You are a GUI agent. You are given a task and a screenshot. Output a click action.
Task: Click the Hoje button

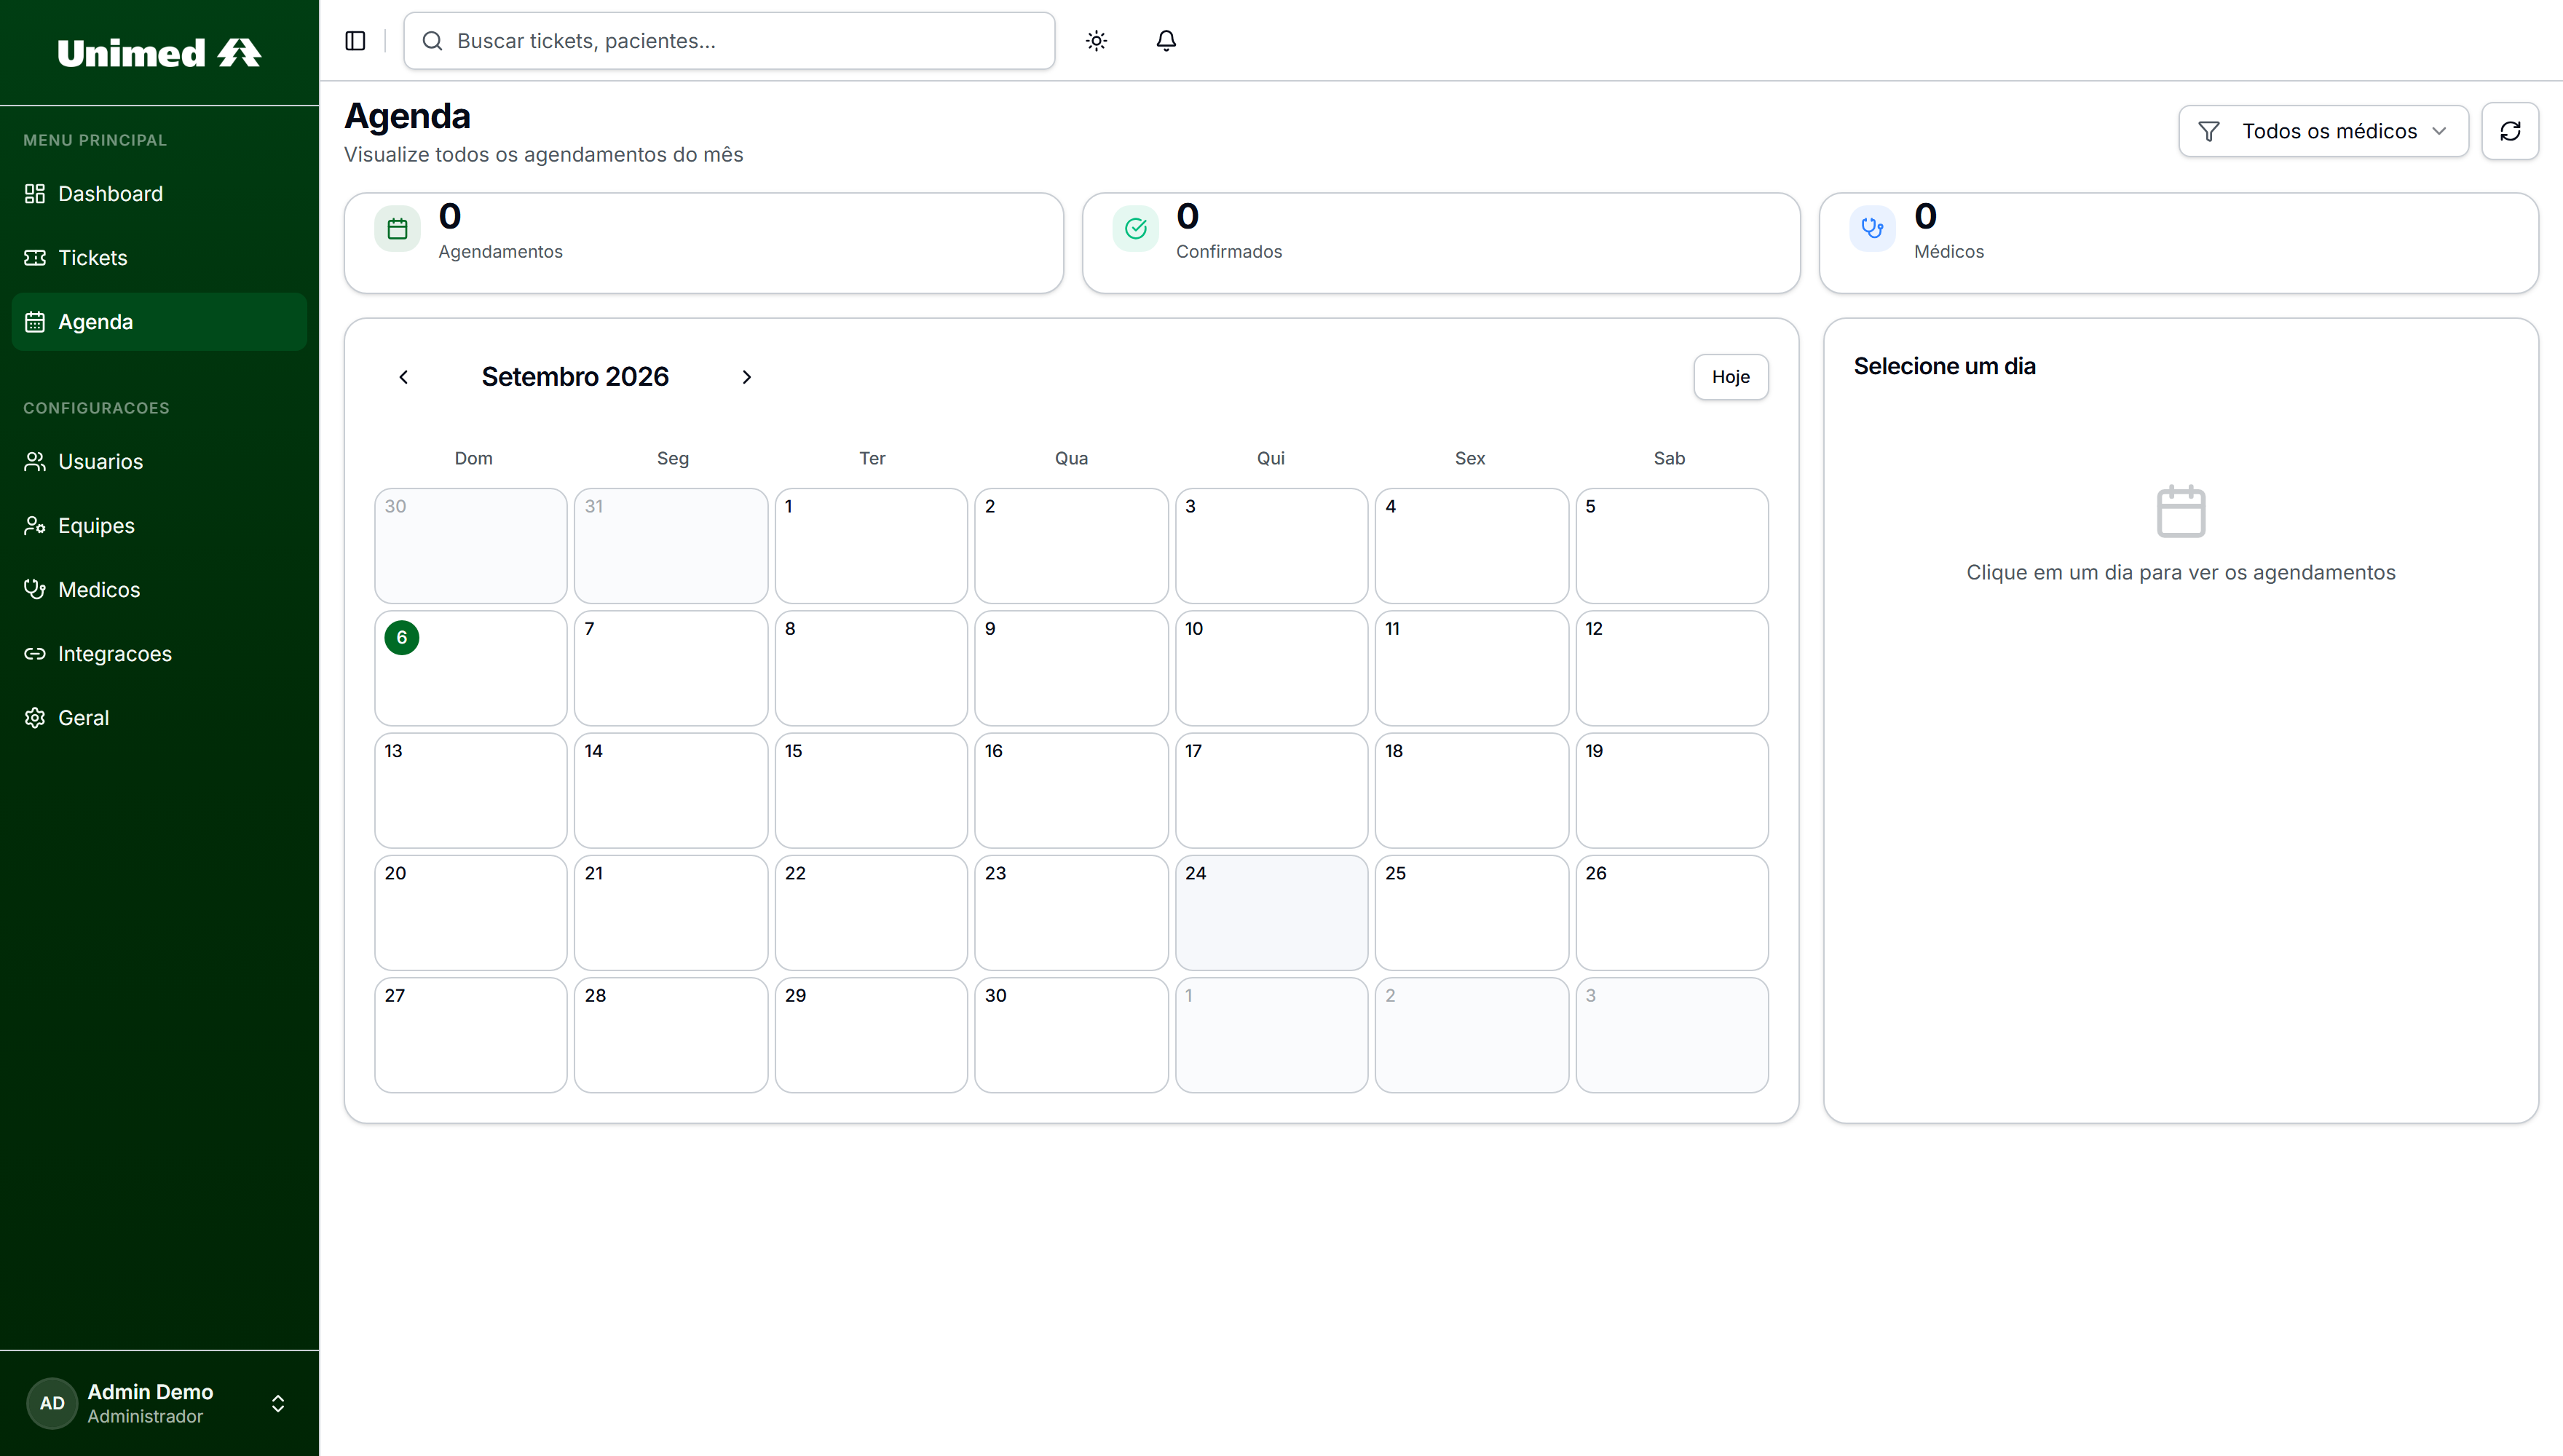coord(1730,377)
